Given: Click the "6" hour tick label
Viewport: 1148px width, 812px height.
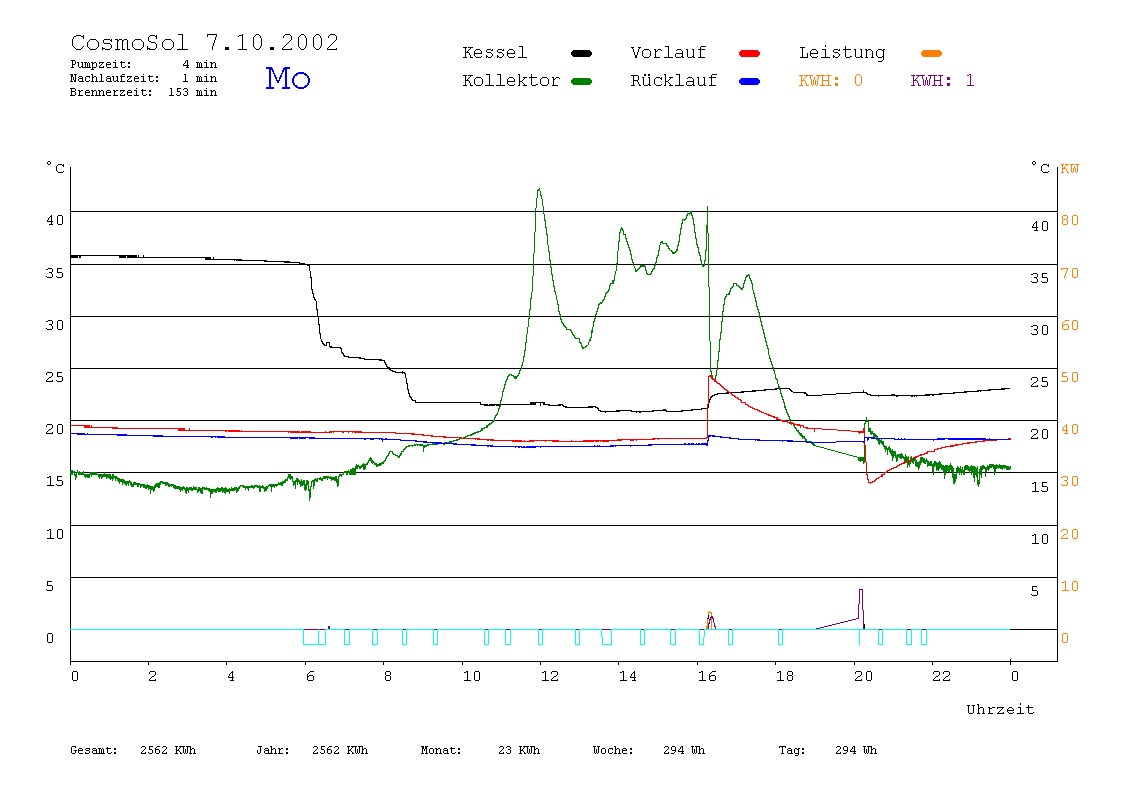Looking at the screenshot, I should (310, 677).
